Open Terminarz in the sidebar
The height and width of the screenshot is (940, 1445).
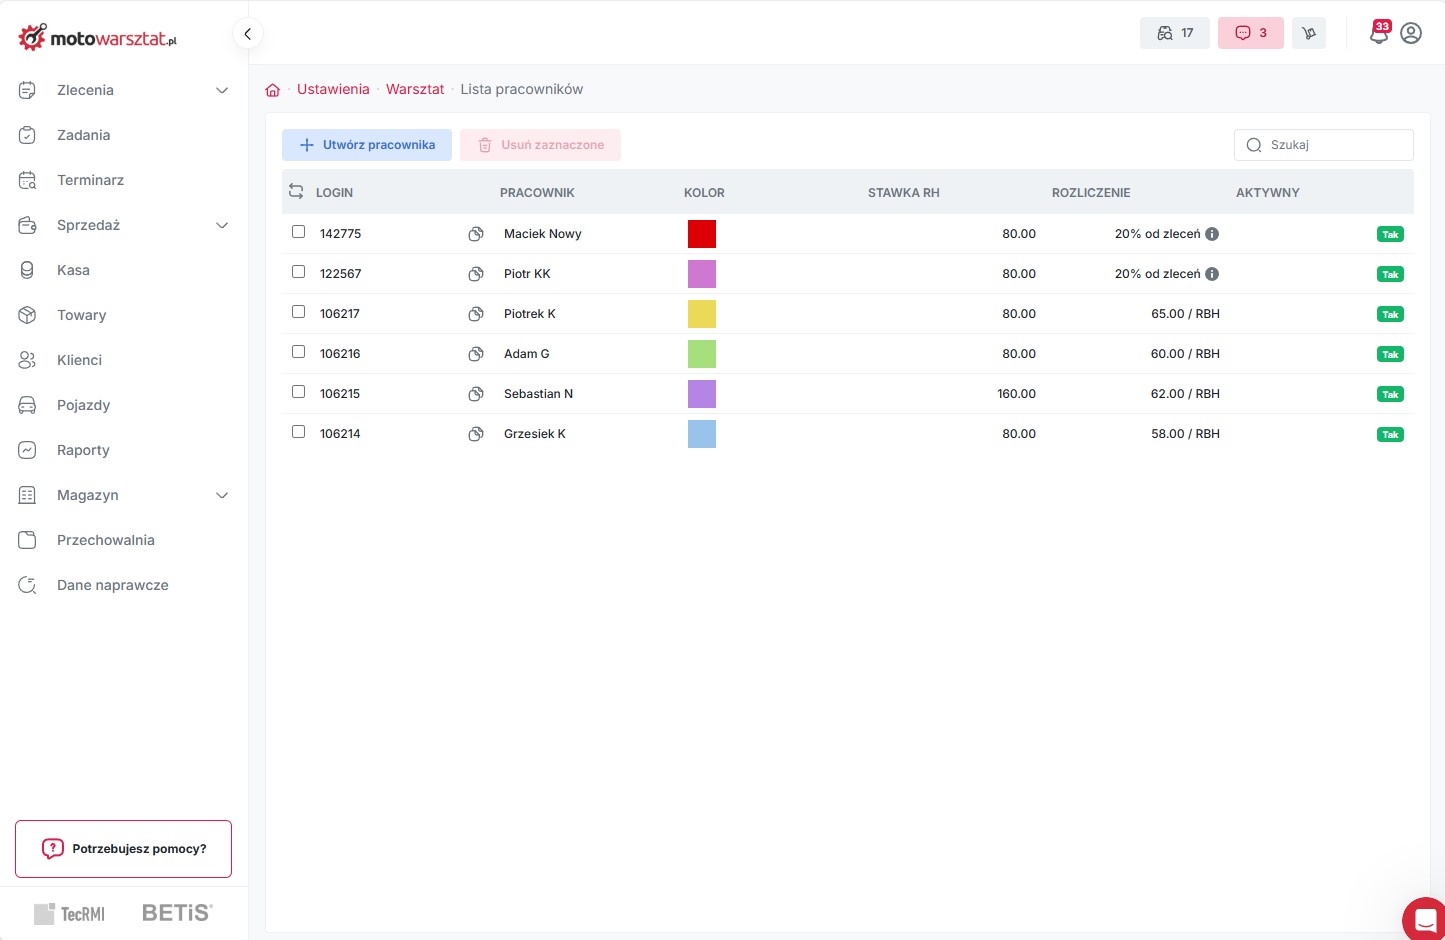point(90,180)
